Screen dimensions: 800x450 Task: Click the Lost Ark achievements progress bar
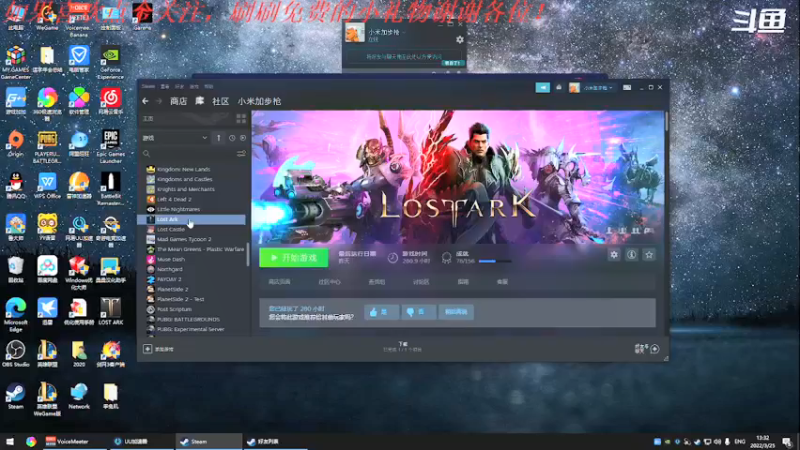pyautogui.click(x=494, y=261)
